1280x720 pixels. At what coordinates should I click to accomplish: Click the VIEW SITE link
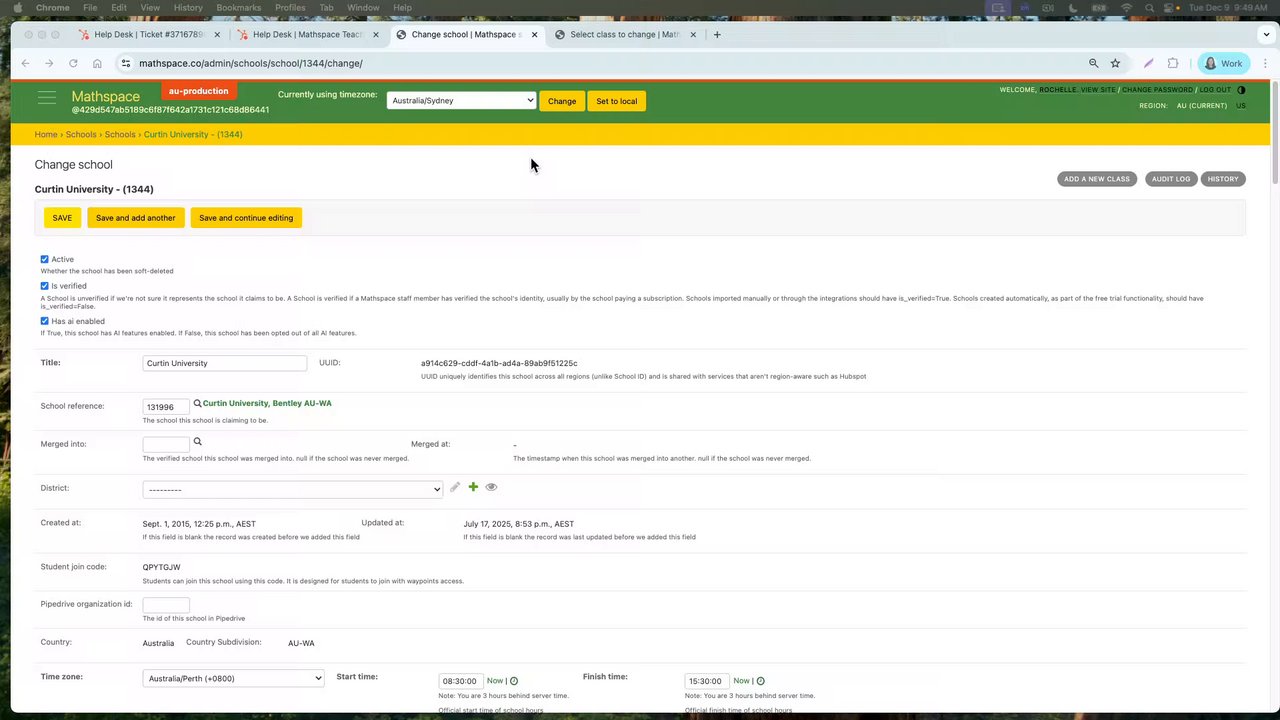1098,90
